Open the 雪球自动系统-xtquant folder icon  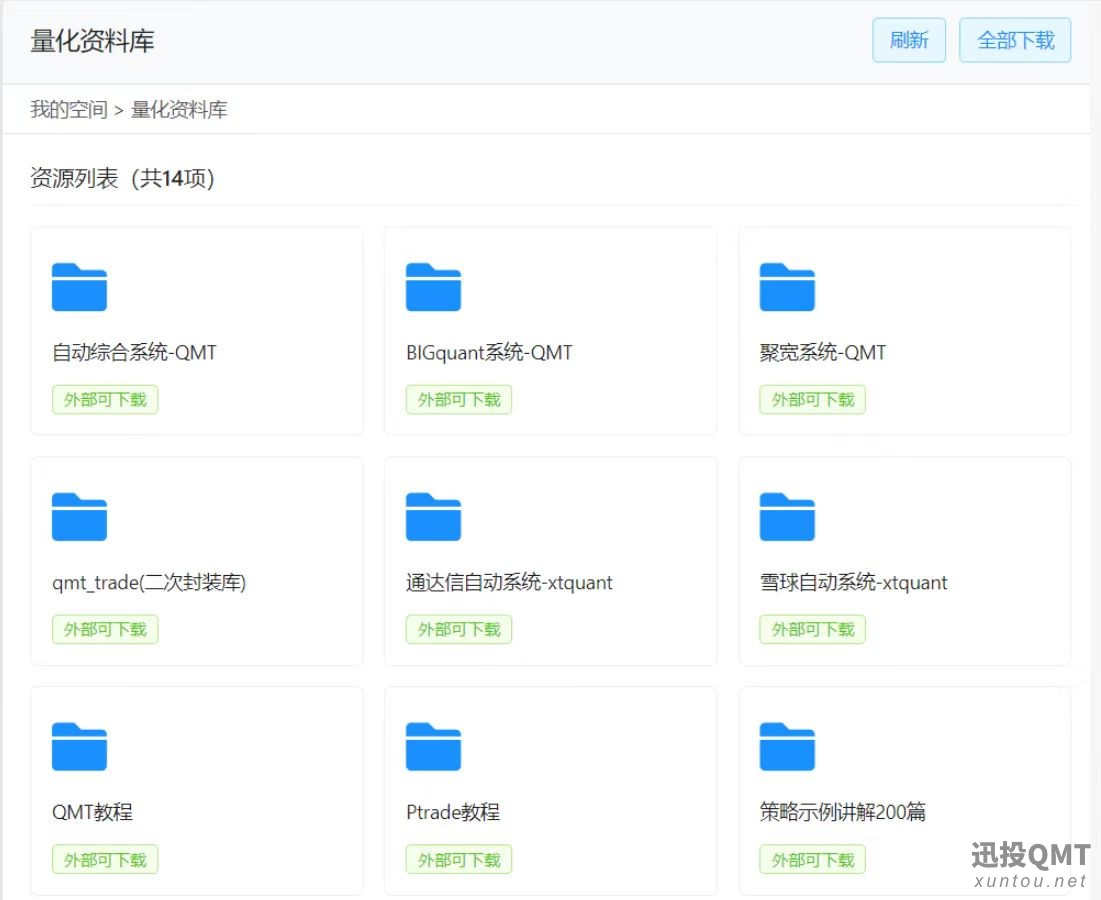pyautogui.click(x=787, y=517)
